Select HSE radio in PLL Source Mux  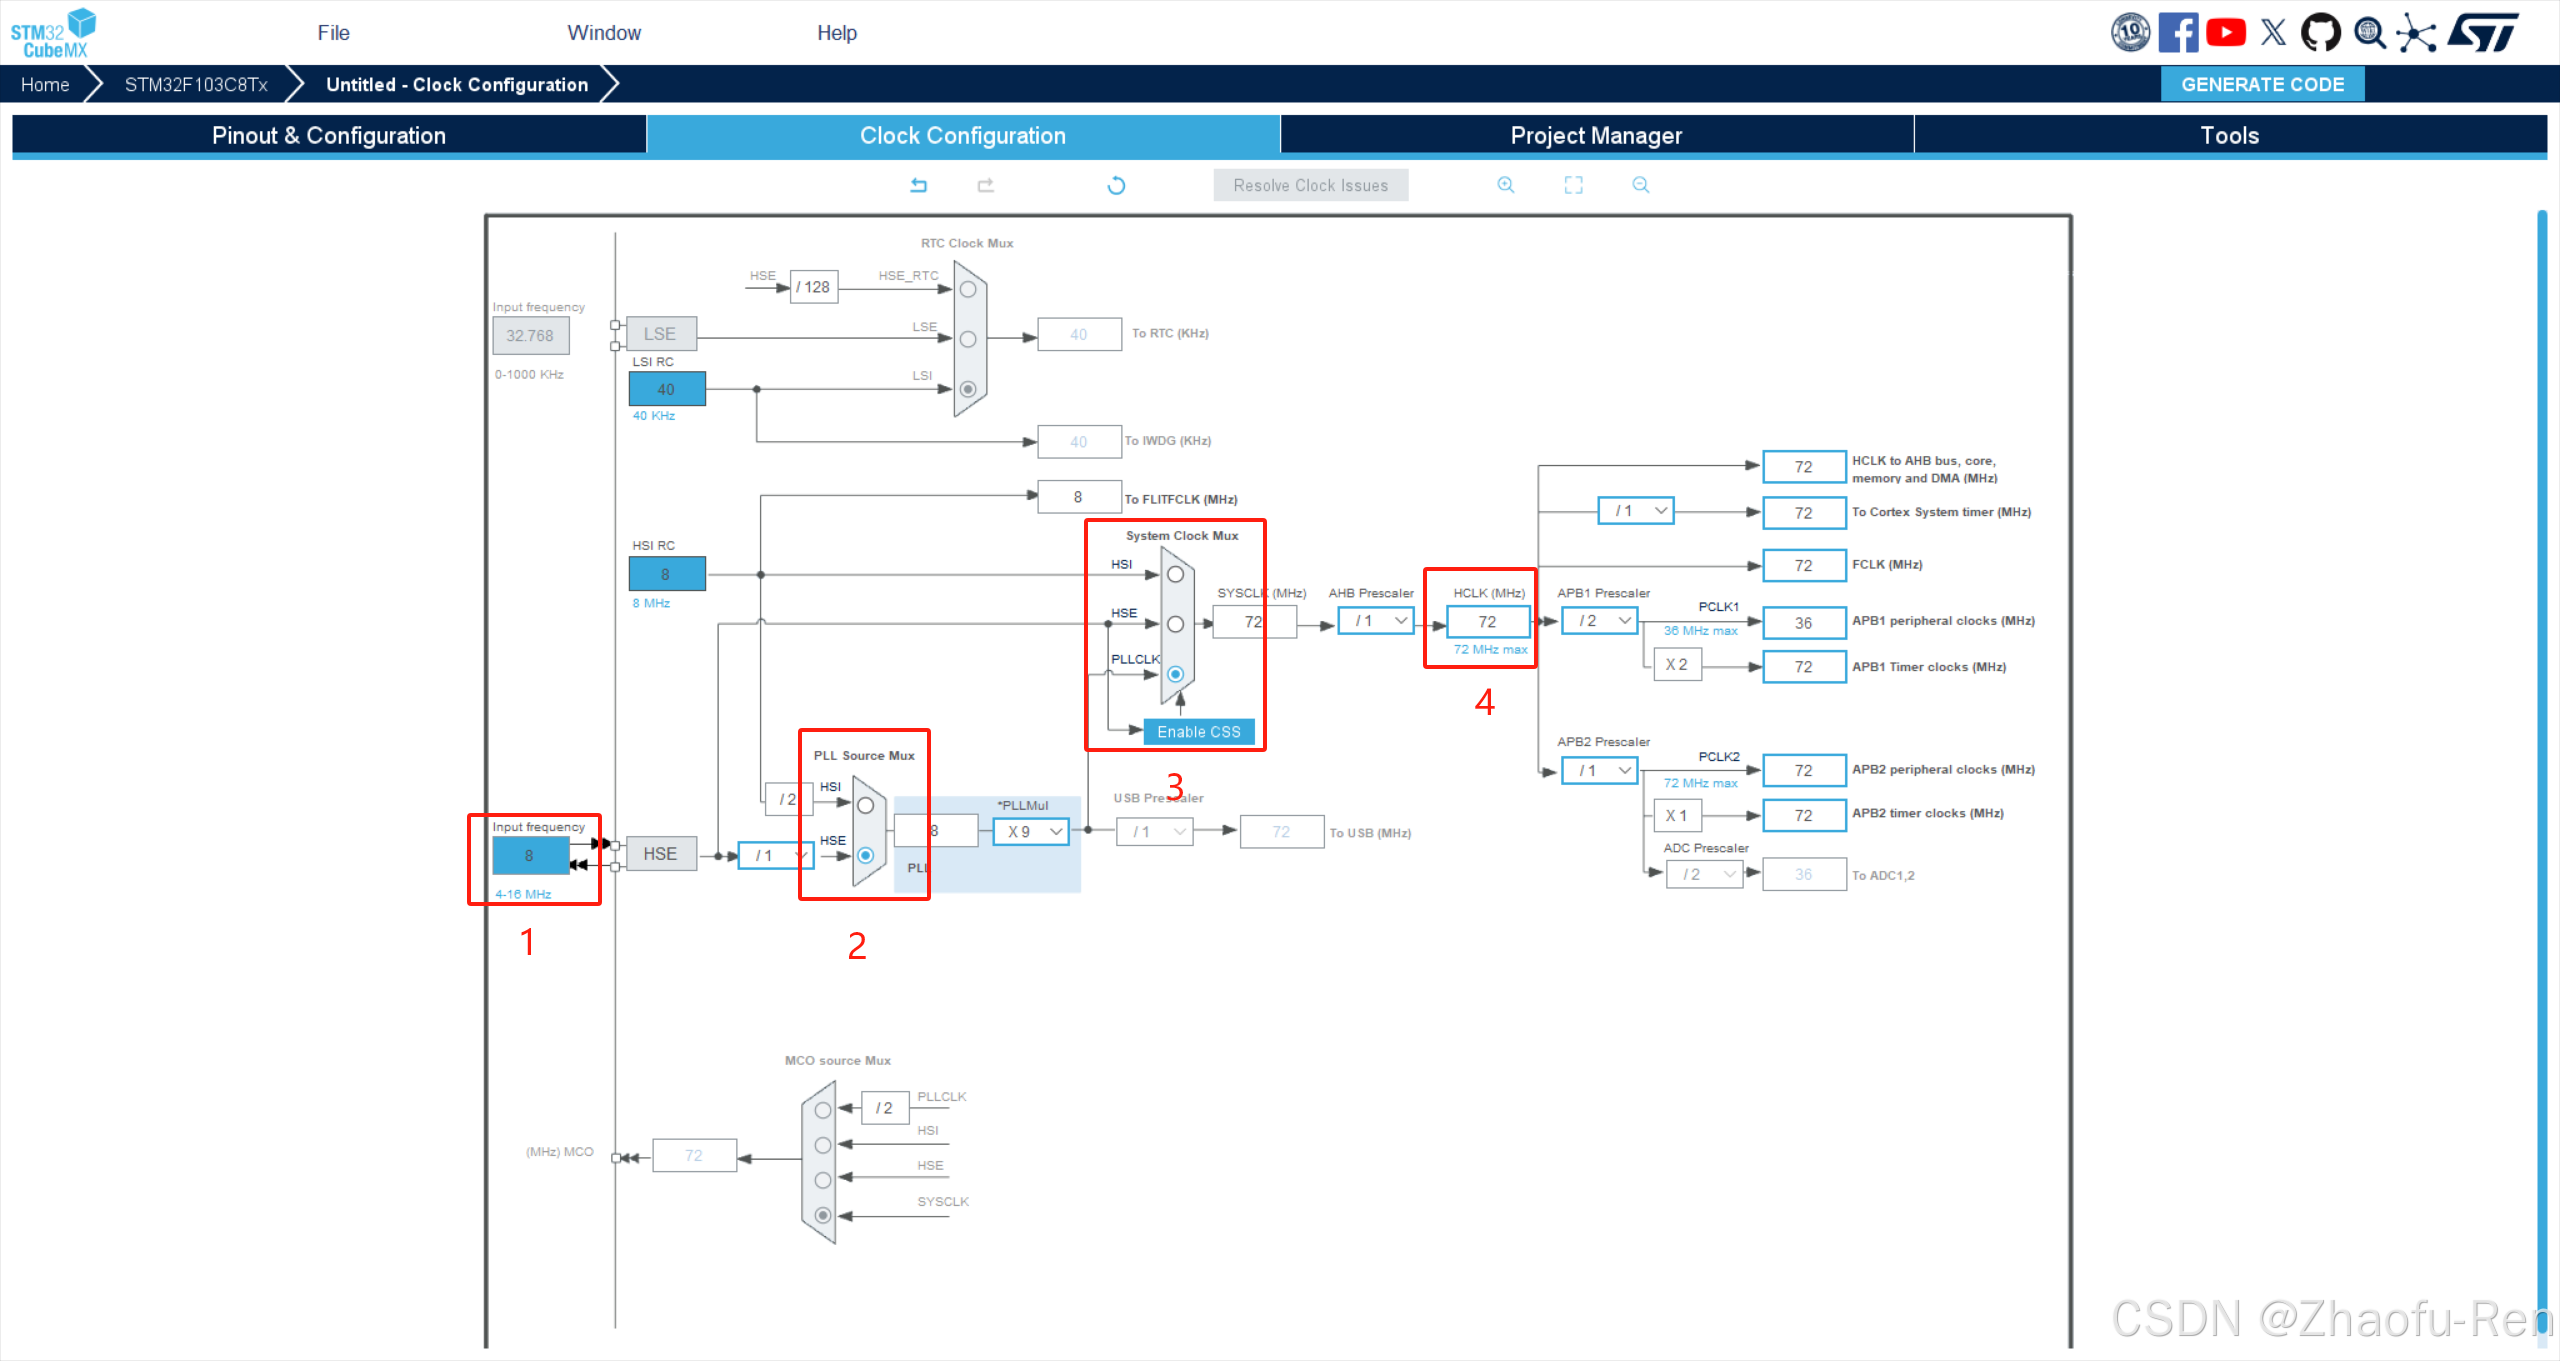point(866,855)
